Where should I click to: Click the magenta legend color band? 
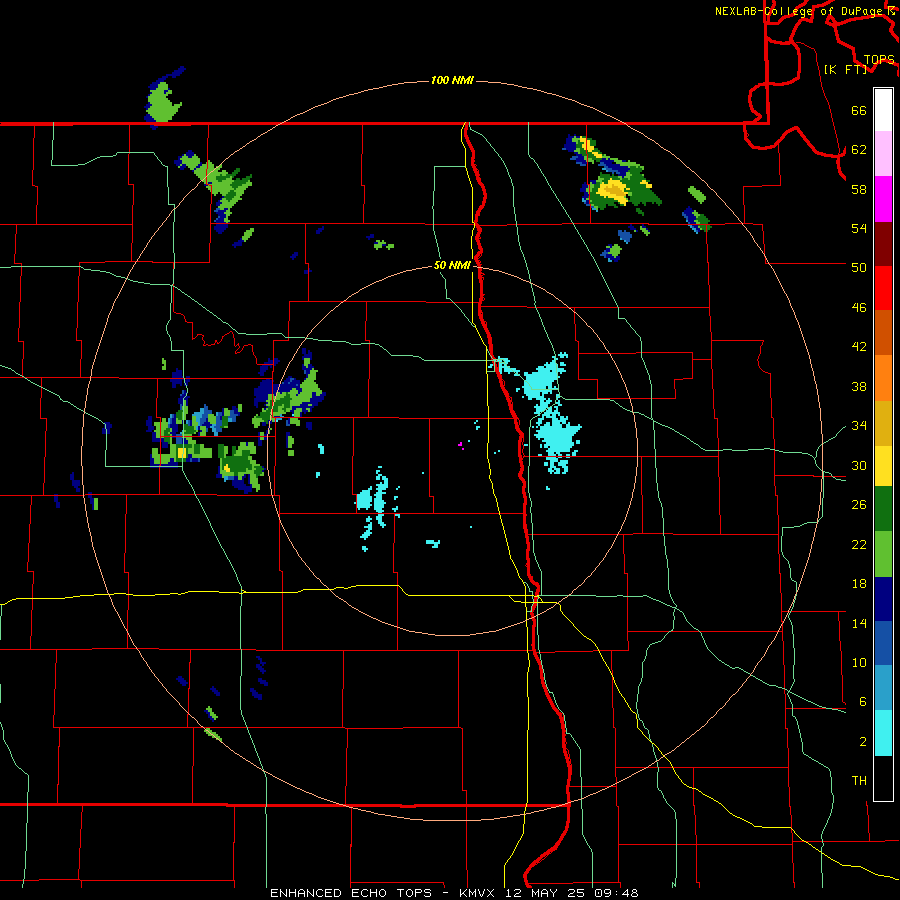click(x=883, y=199)
